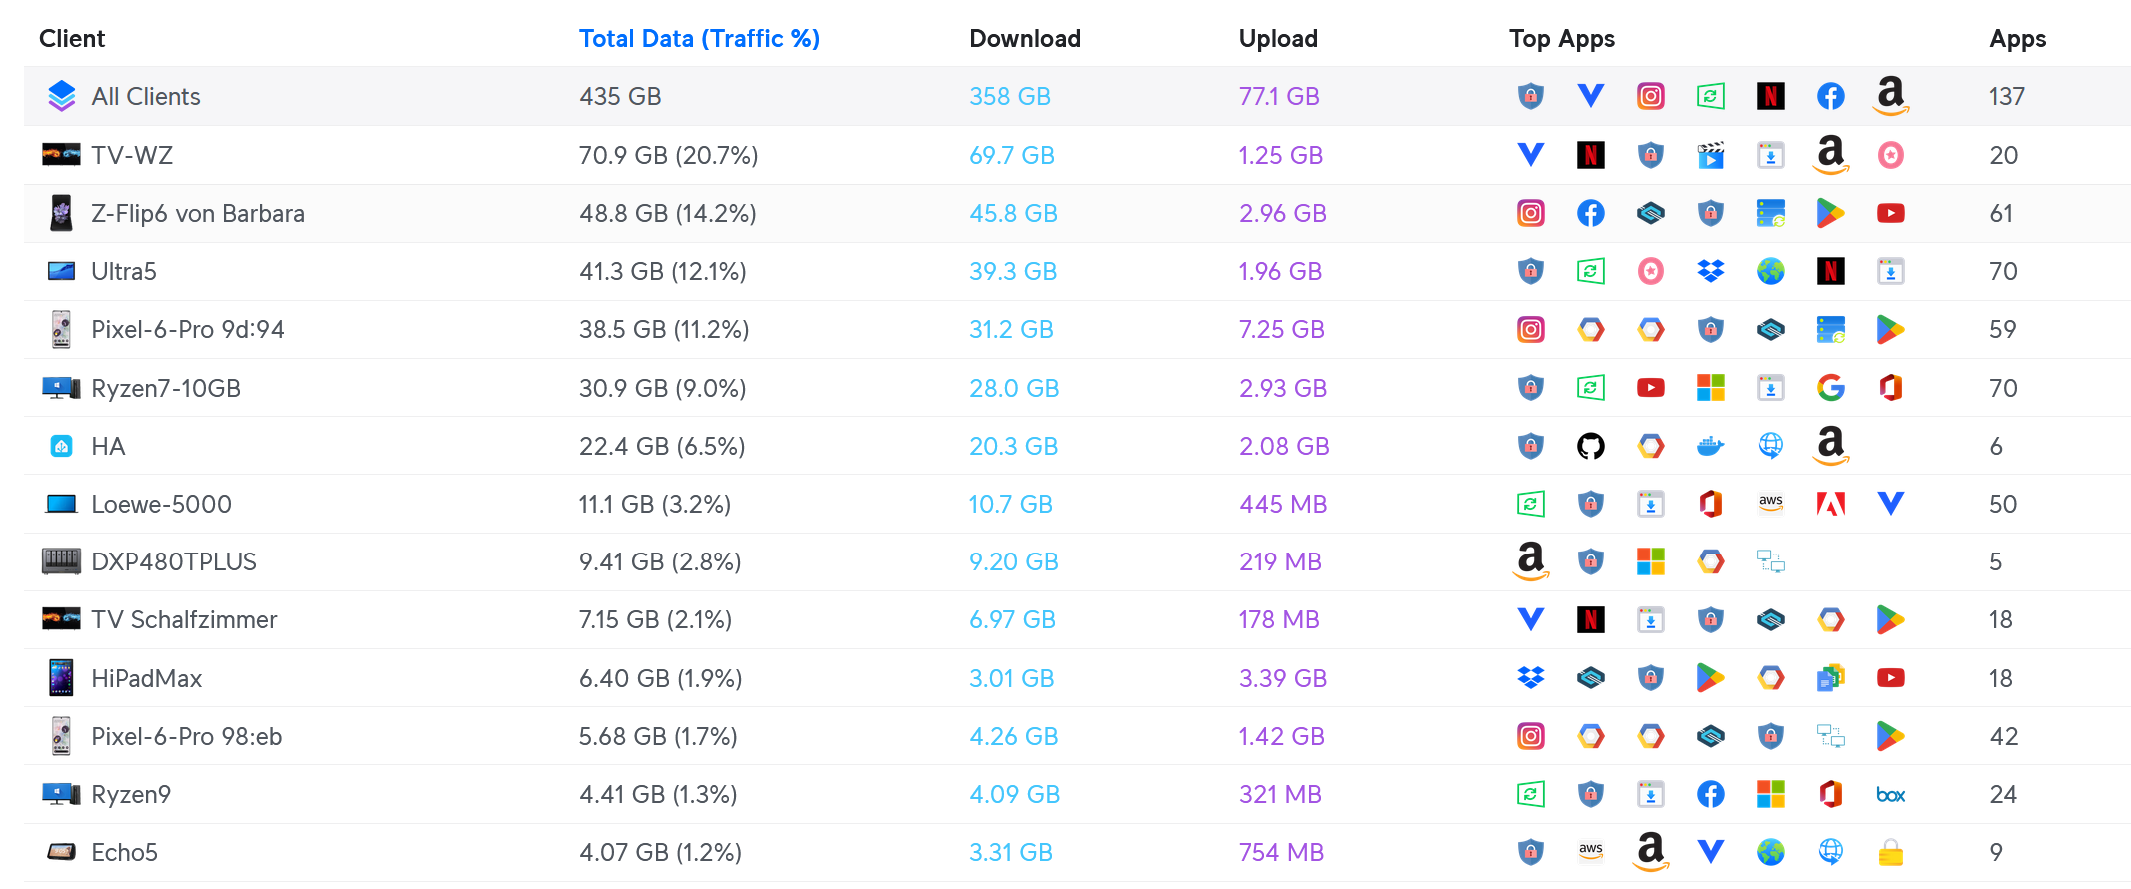
Task: Click the Docker icon in HA row
Action: pyautogui.click(x=1710, y=446)
